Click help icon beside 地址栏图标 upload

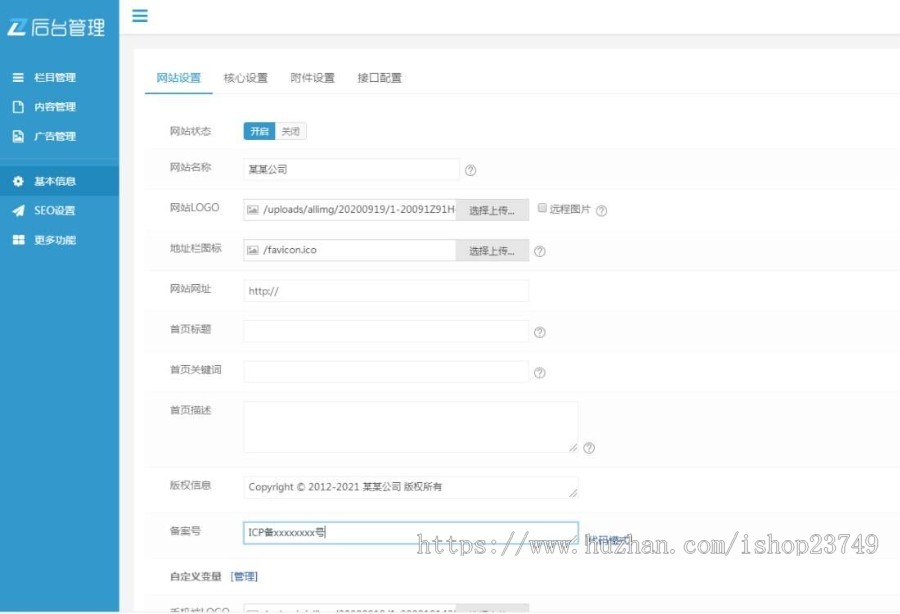tap(540, 251)
